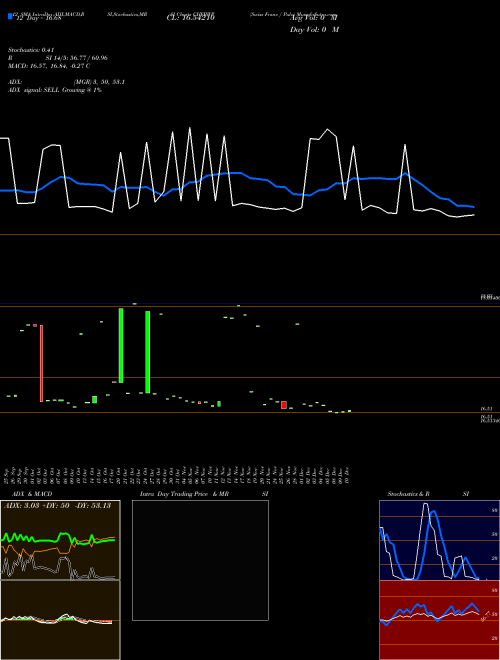
Task: Click the 'Avg Vol: 0 M' label
Action: pos(313,18)
